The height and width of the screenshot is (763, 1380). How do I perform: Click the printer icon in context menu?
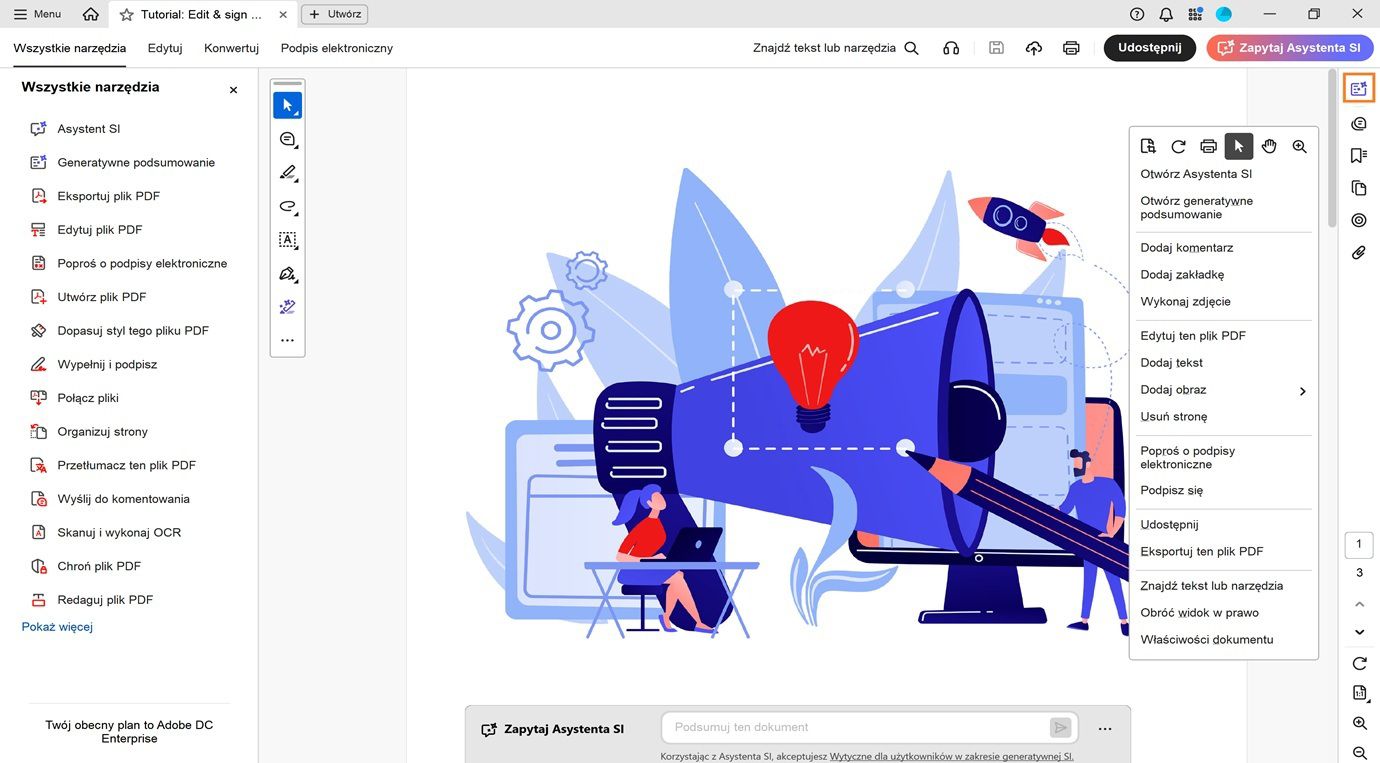[1208, 146]
